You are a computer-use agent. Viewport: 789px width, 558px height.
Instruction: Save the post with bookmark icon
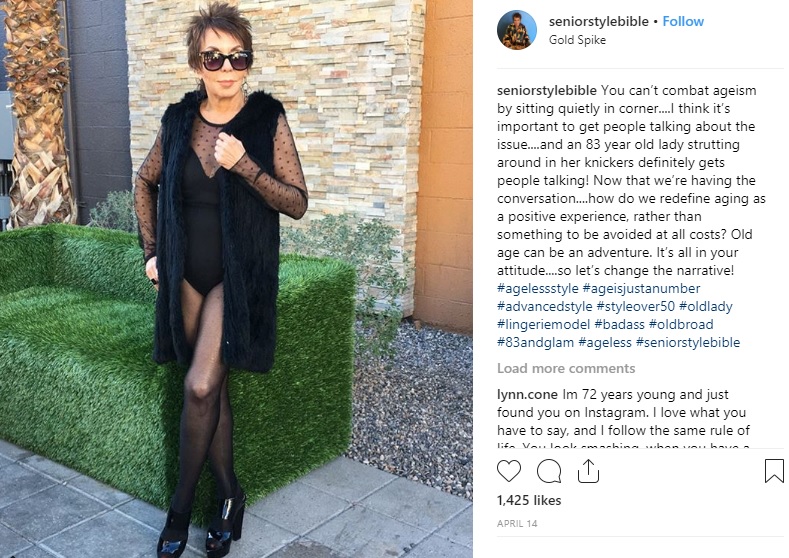click(x=773, y=471)
